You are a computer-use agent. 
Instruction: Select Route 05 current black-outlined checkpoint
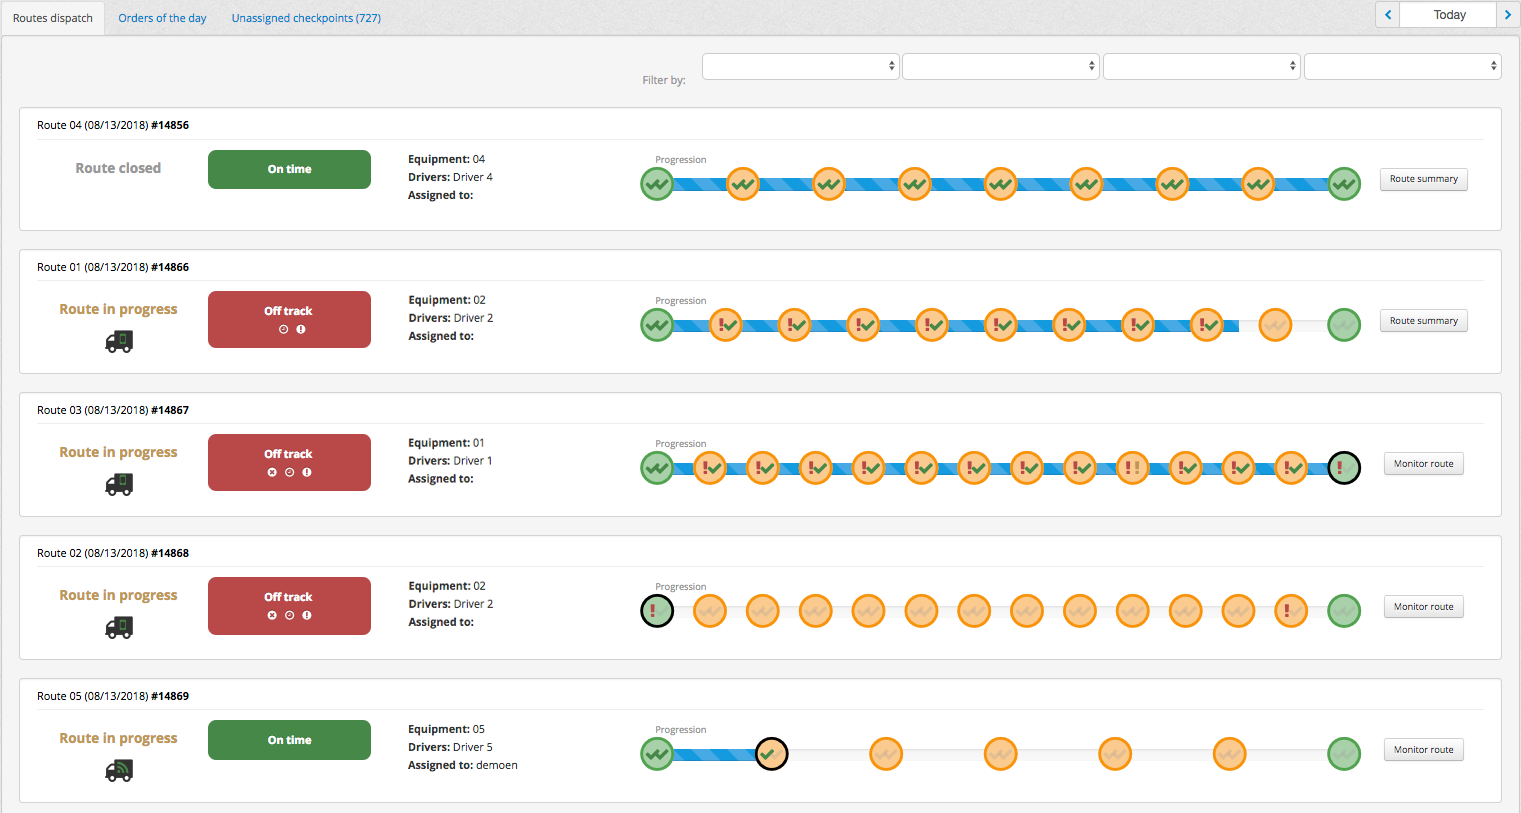coord(771,754)
